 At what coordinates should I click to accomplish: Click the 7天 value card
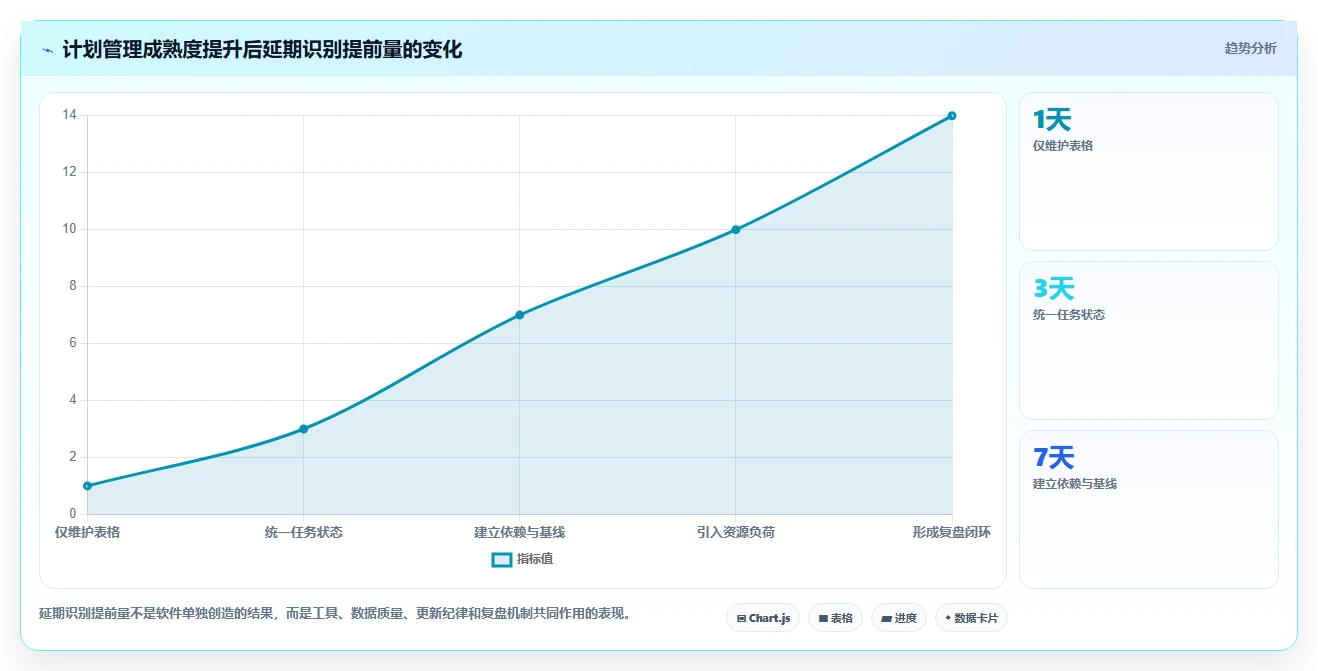pyautogui.click(x=1149, y=509)
